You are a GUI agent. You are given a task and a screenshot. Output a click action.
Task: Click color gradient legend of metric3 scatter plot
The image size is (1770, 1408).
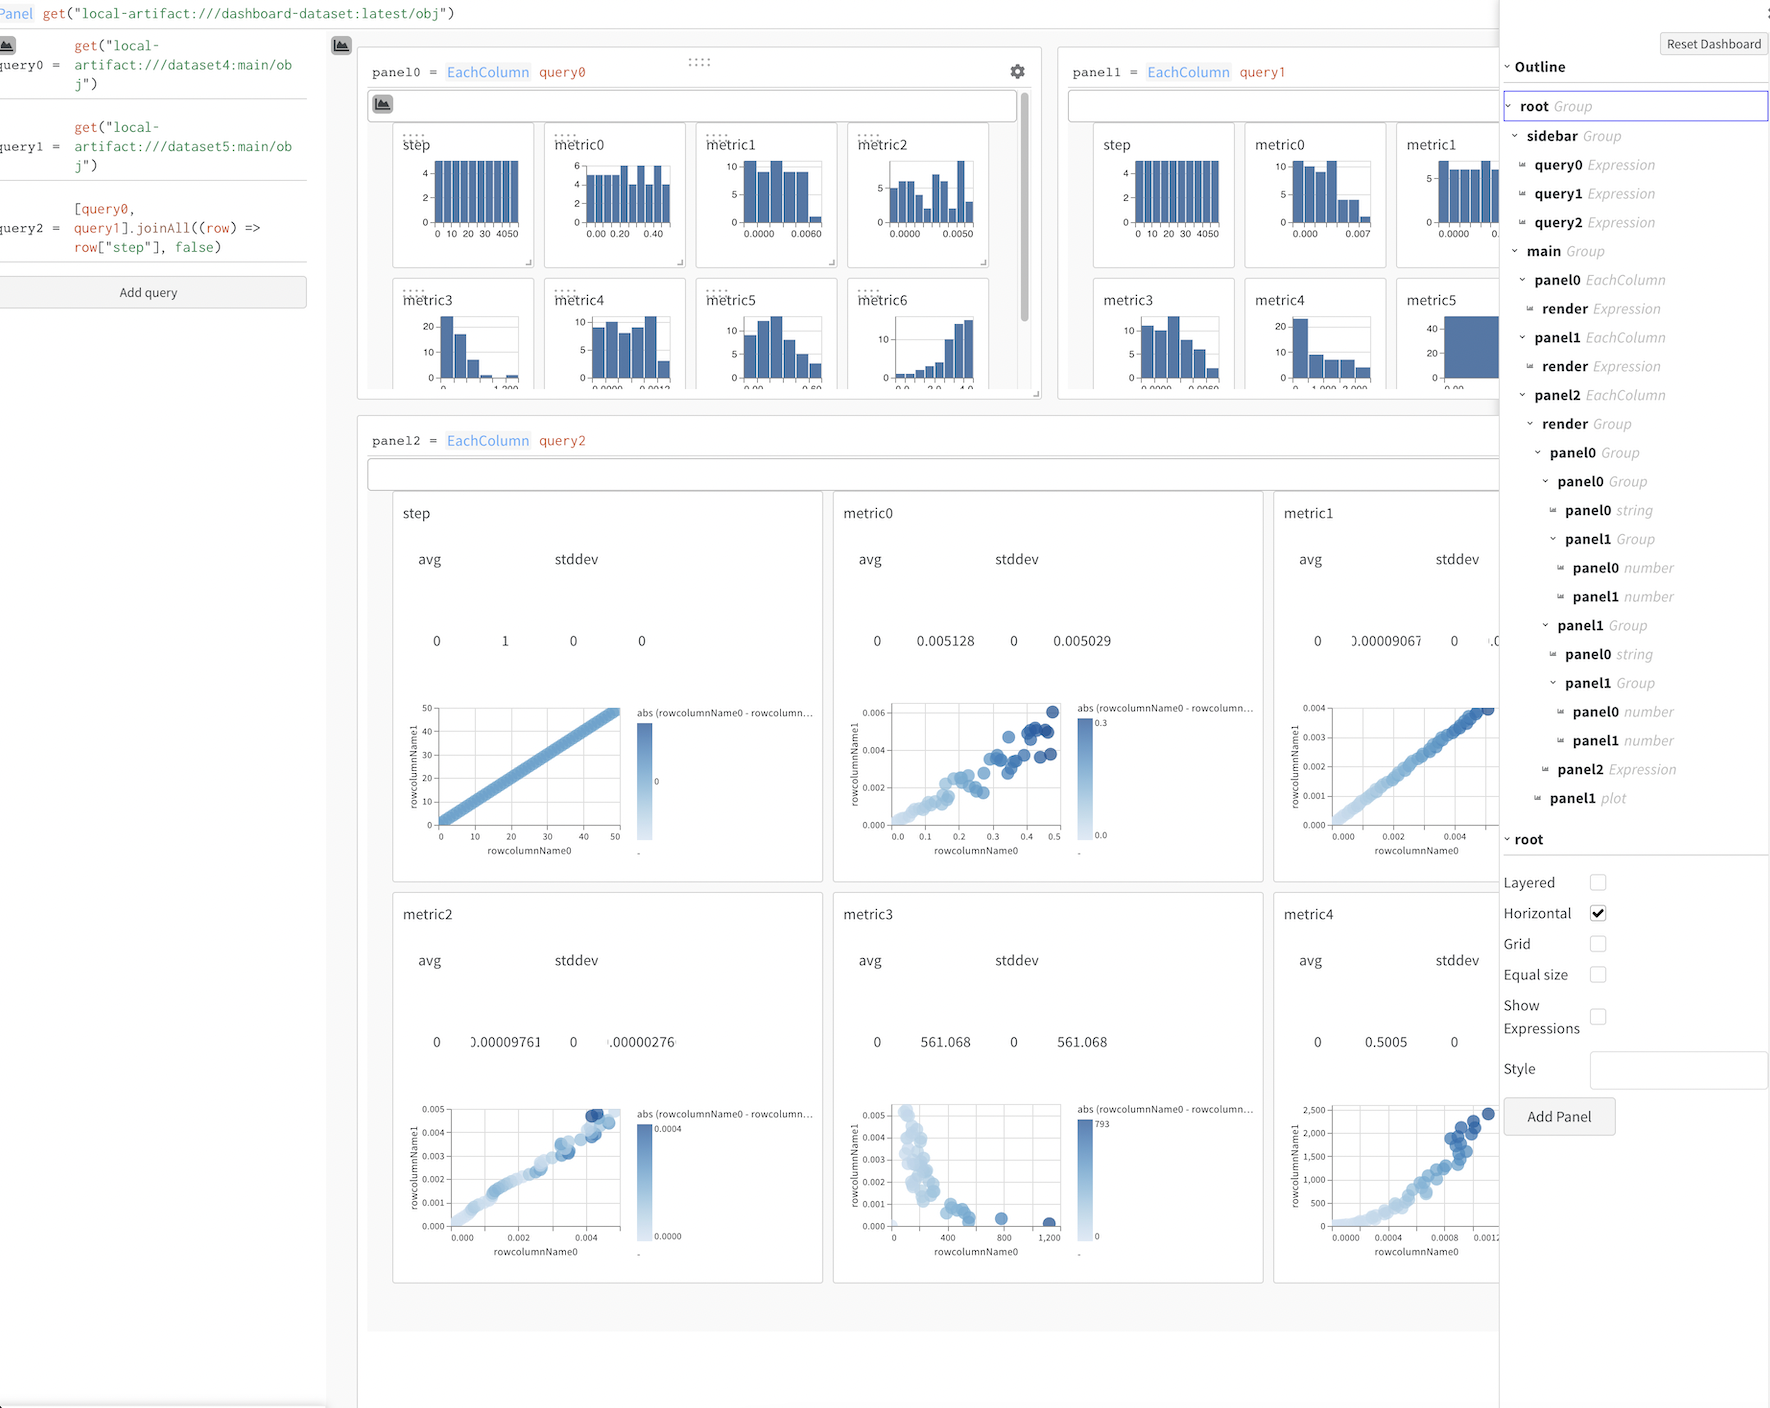(x=1085, y=1180)
